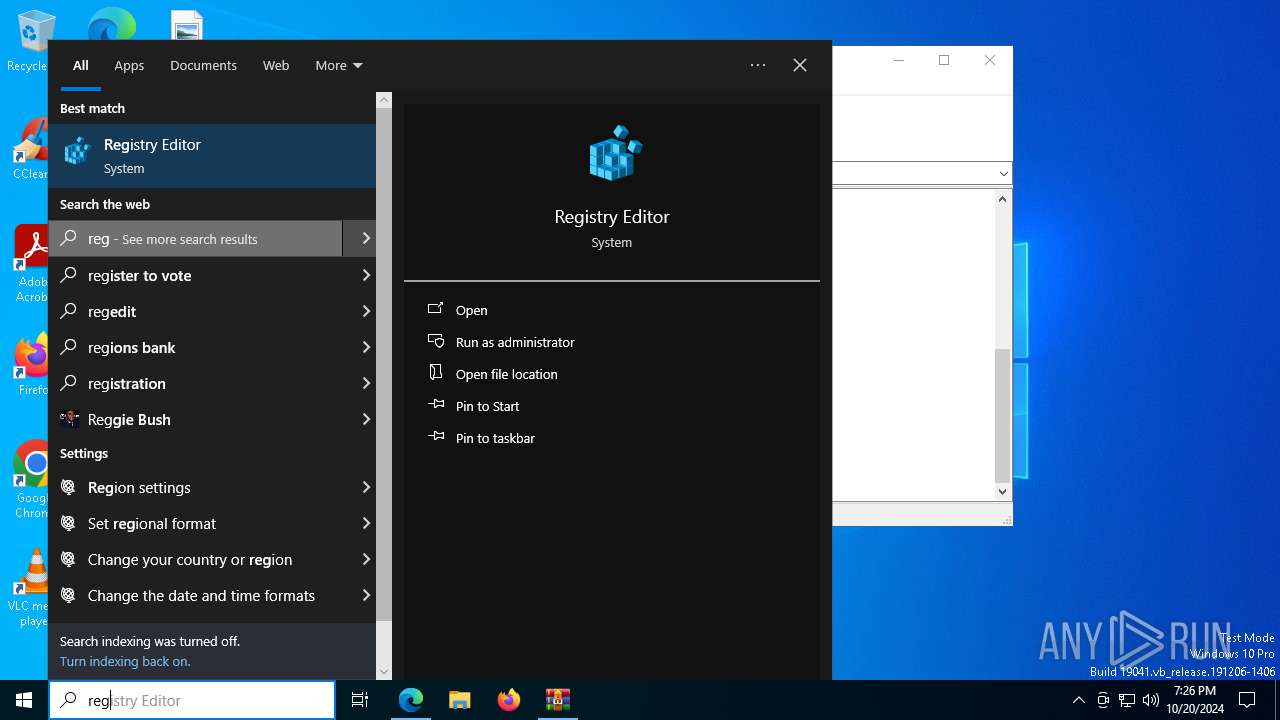Expand the 'reg - See more search results' arrow
The image size is (1280, 720).
(x=365, y=238)
